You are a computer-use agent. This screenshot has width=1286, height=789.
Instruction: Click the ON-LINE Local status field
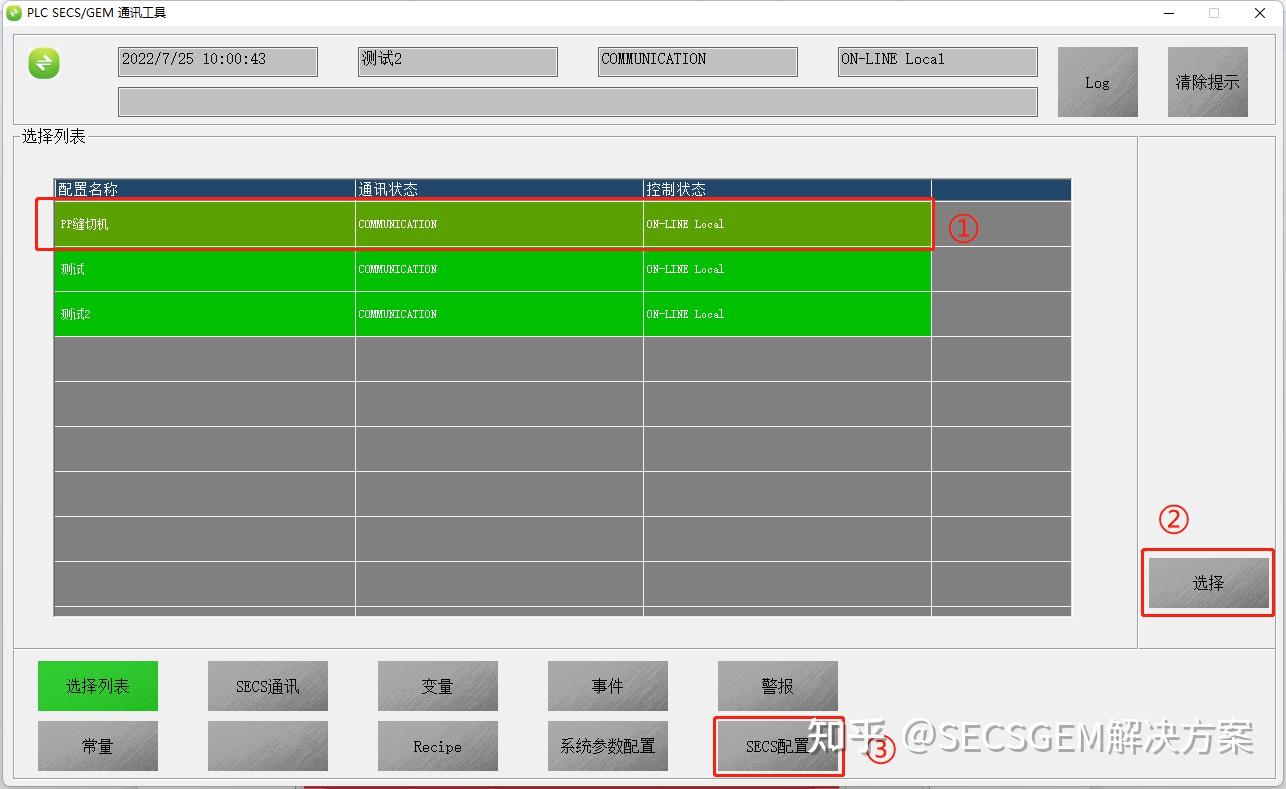tap(936, 61)
